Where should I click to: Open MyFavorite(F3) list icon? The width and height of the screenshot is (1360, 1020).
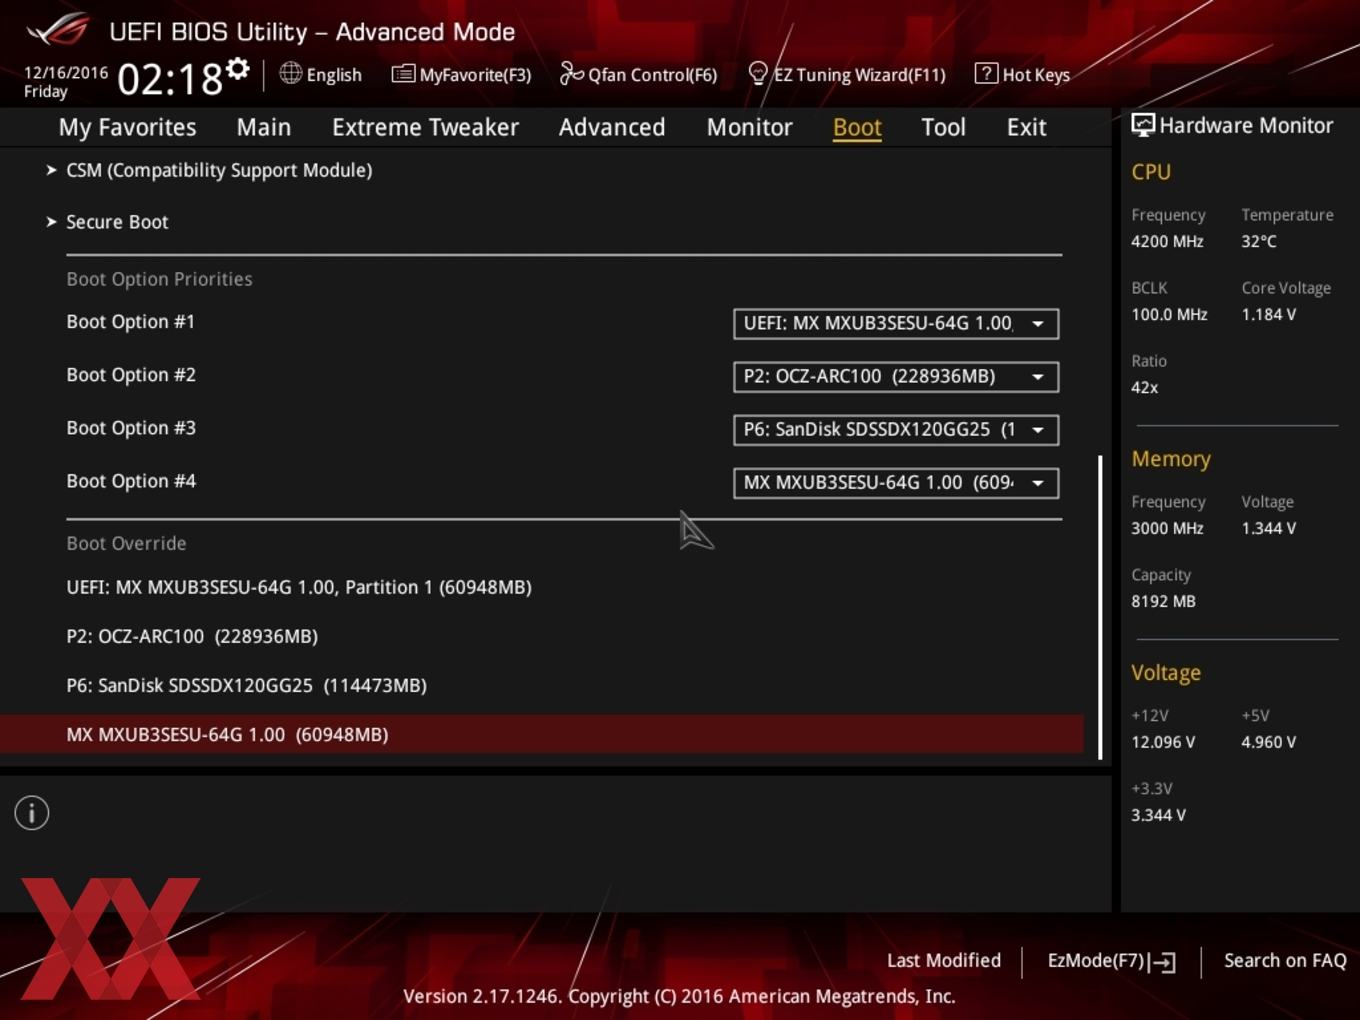[x=403, y=73]
